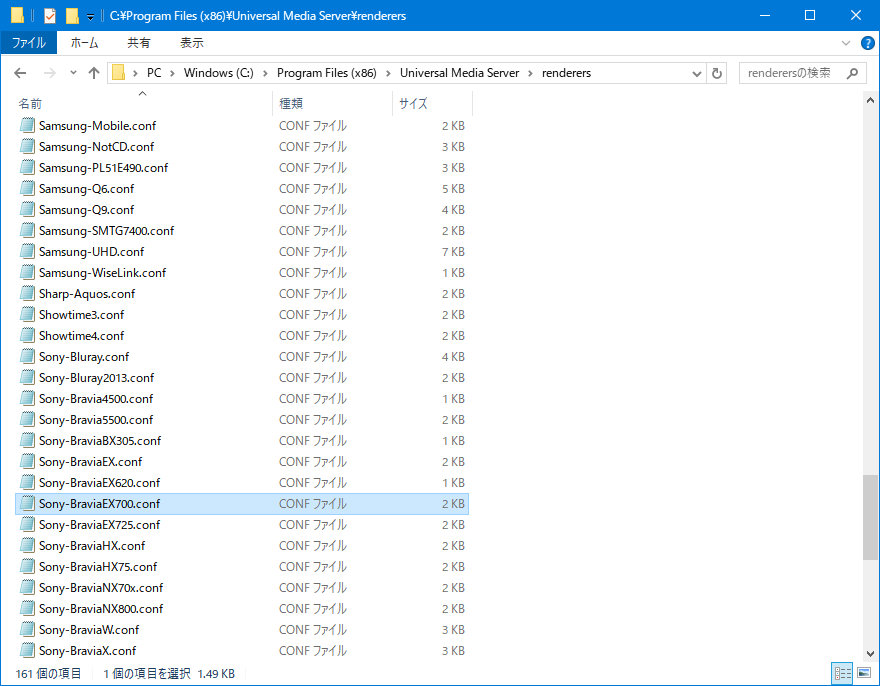
Task: Select Samsung-SMTG7400.conf file name
Action: (107, 230)
